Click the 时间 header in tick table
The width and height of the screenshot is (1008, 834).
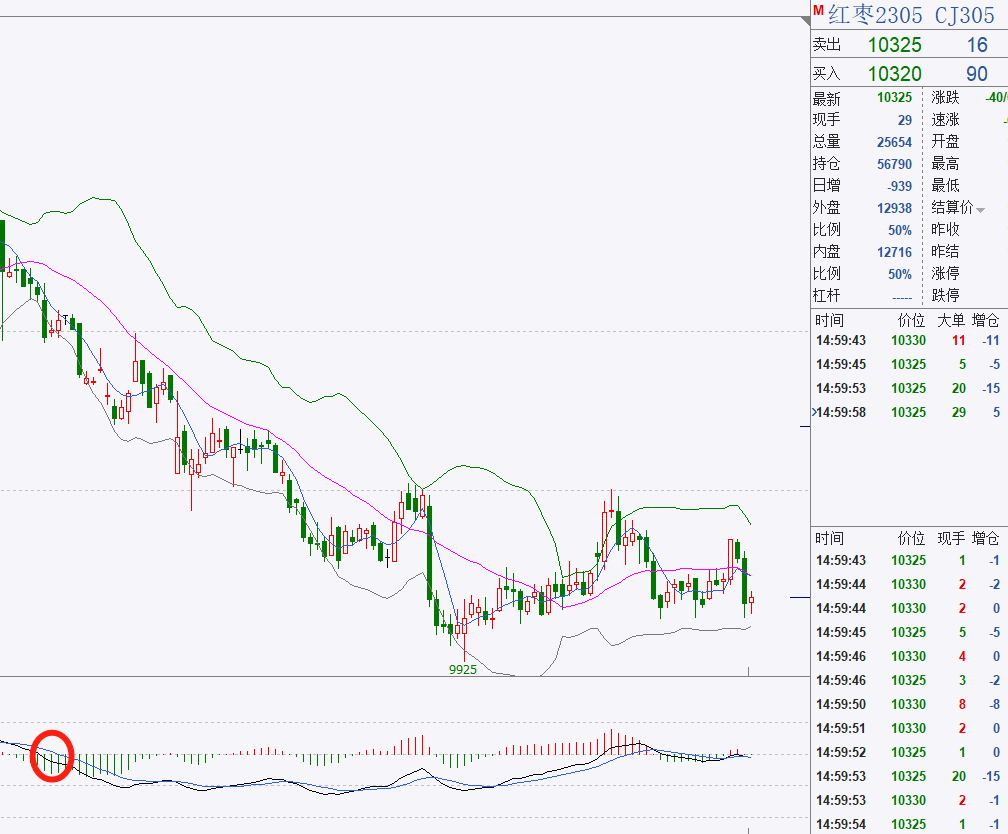pyautogui.click(x=829, y=537)
